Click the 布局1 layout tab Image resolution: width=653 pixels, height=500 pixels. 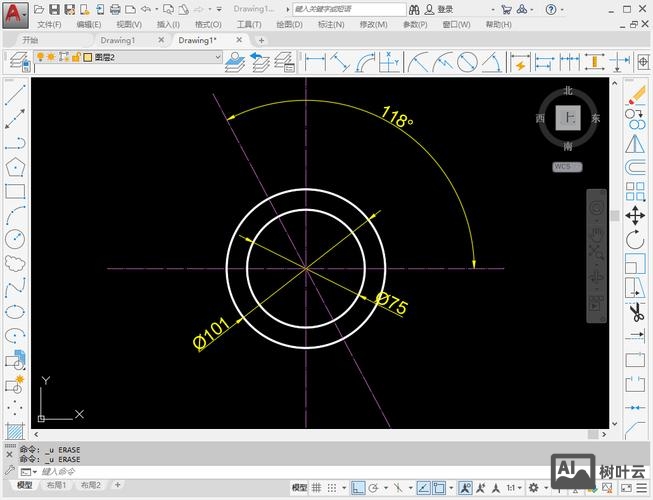pos(56,486)
